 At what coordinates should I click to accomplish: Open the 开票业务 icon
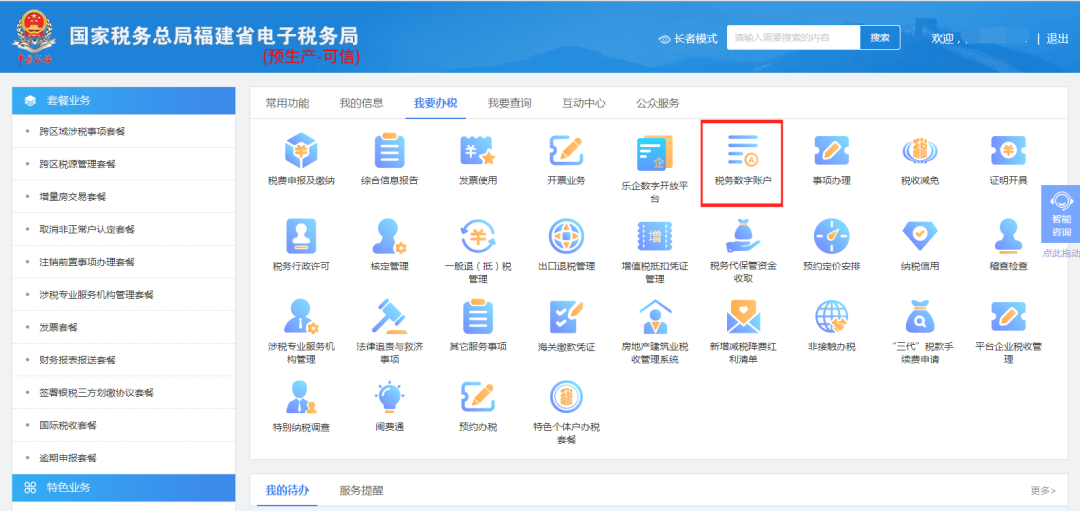[565, 151]
